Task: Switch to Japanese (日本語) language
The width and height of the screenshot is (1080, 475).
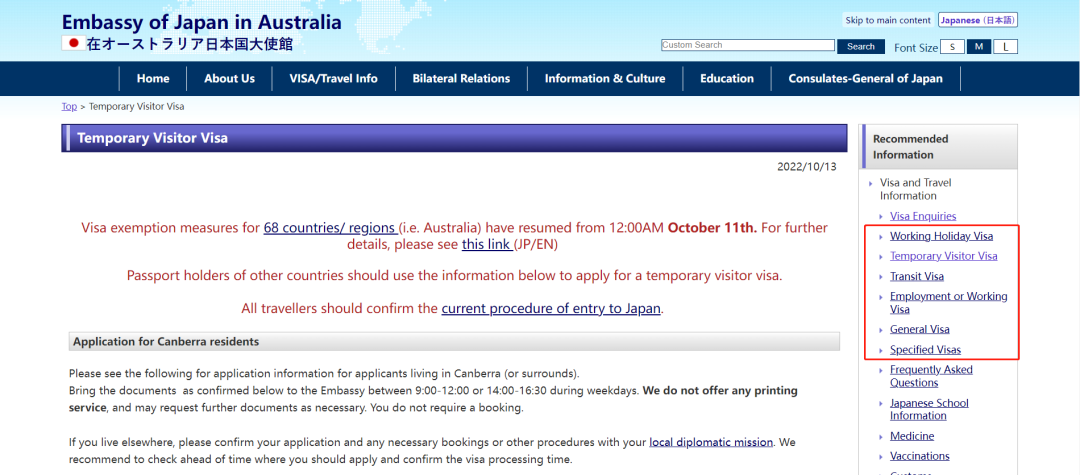Action: tap(977, 21)
